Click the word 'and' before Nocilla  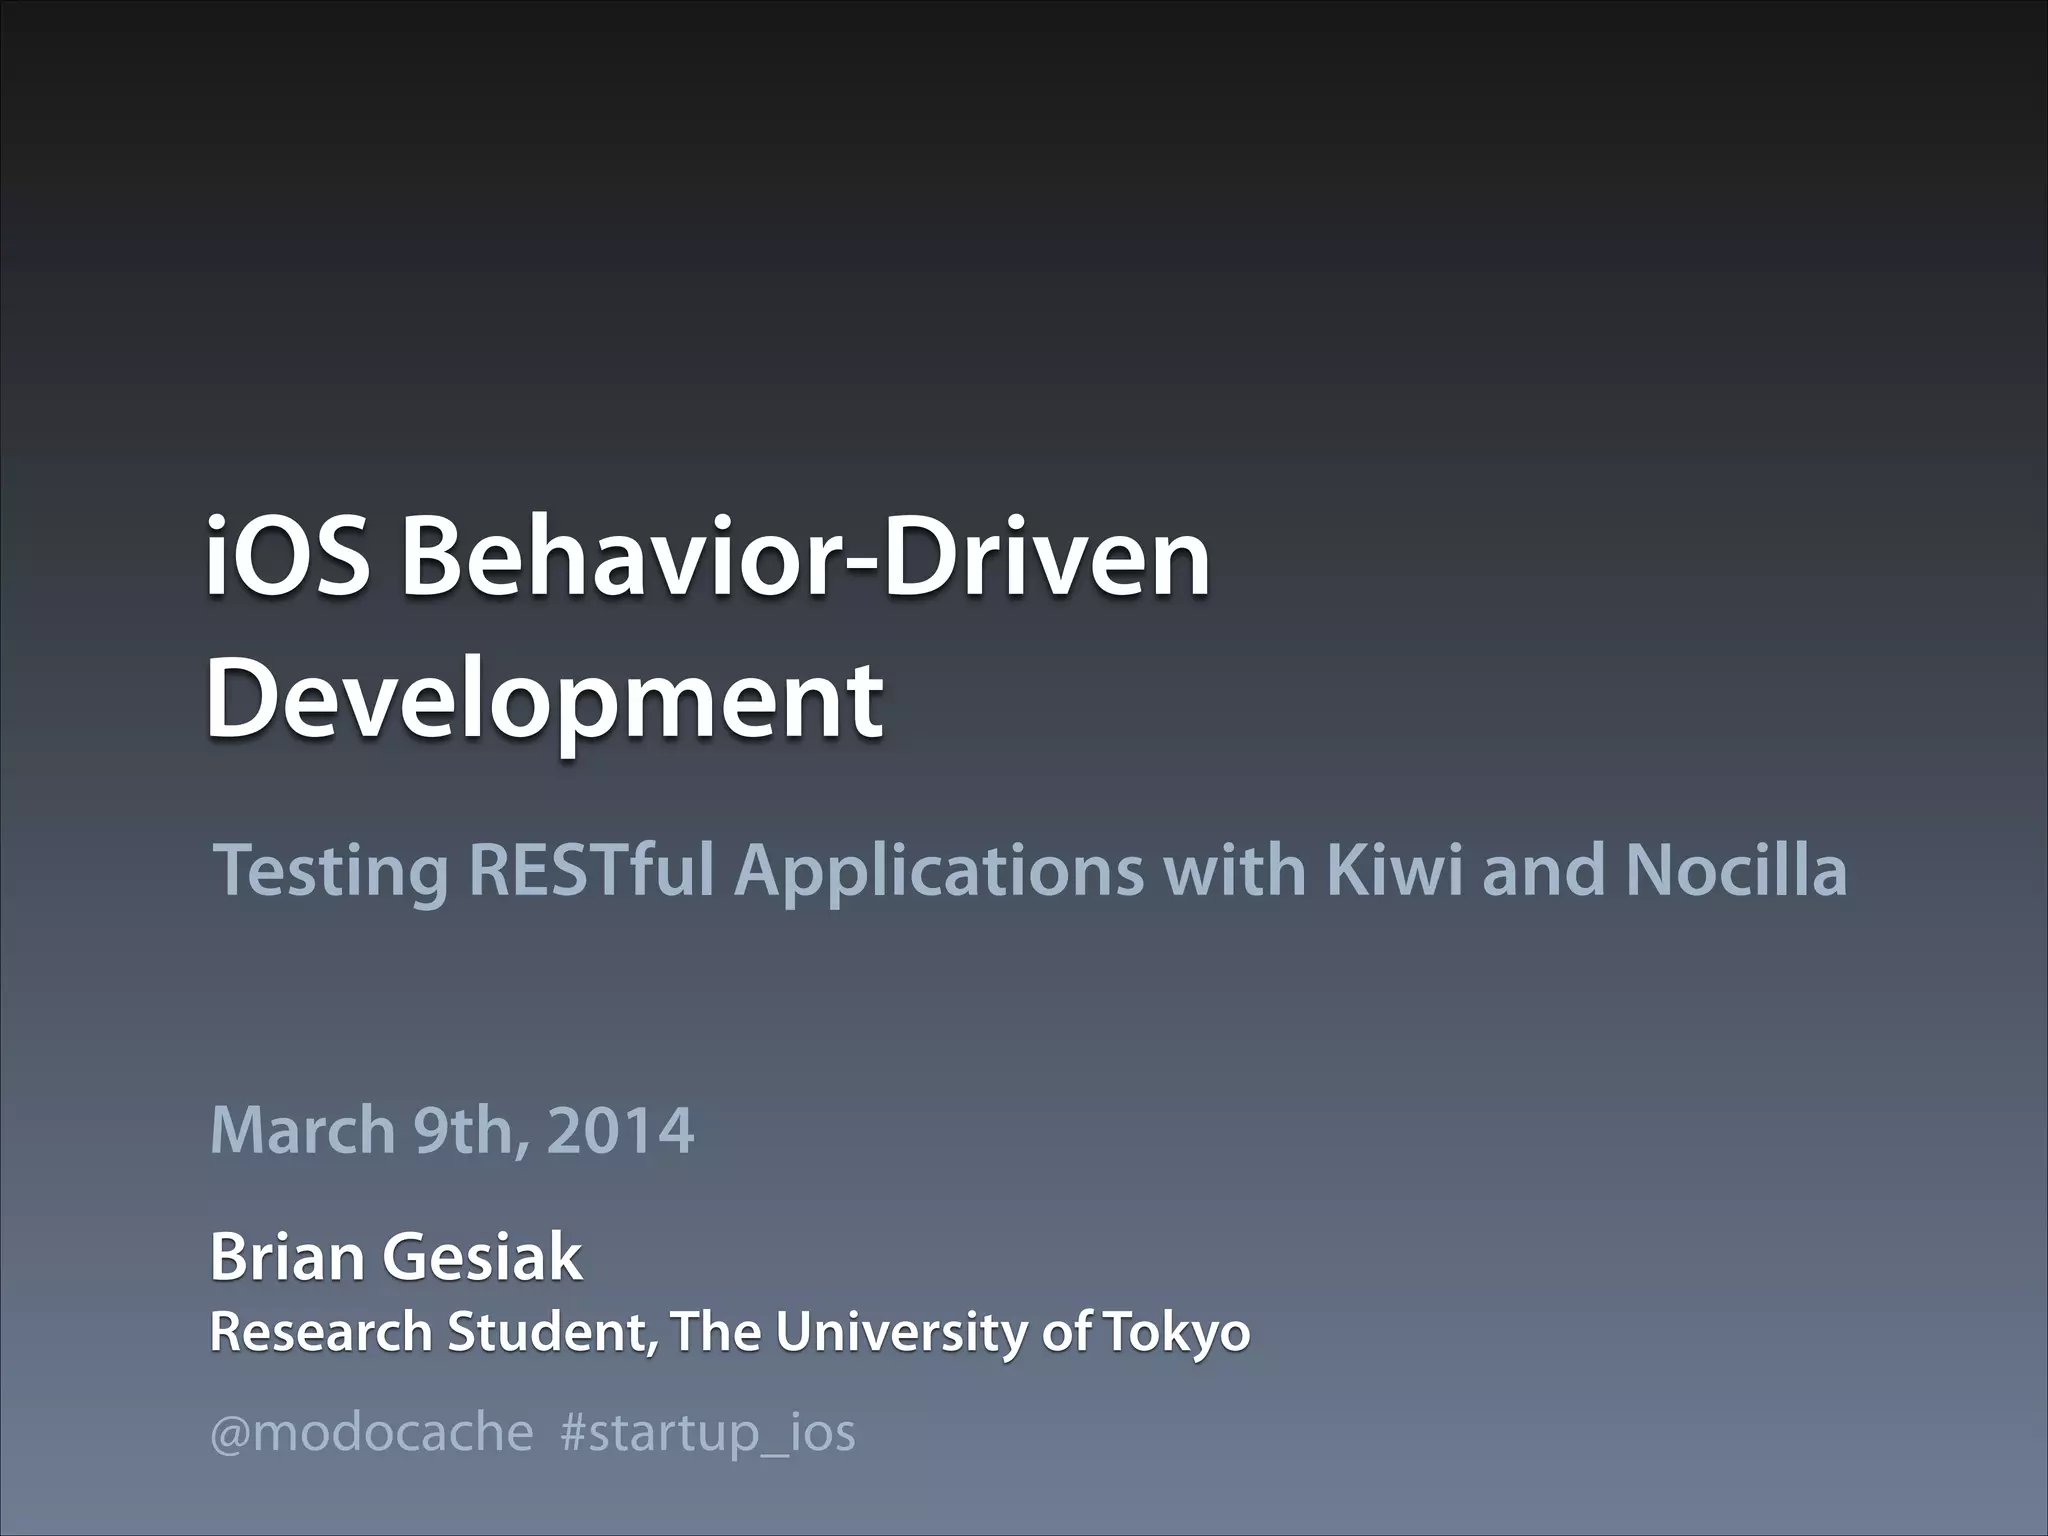click(1543, 870)
